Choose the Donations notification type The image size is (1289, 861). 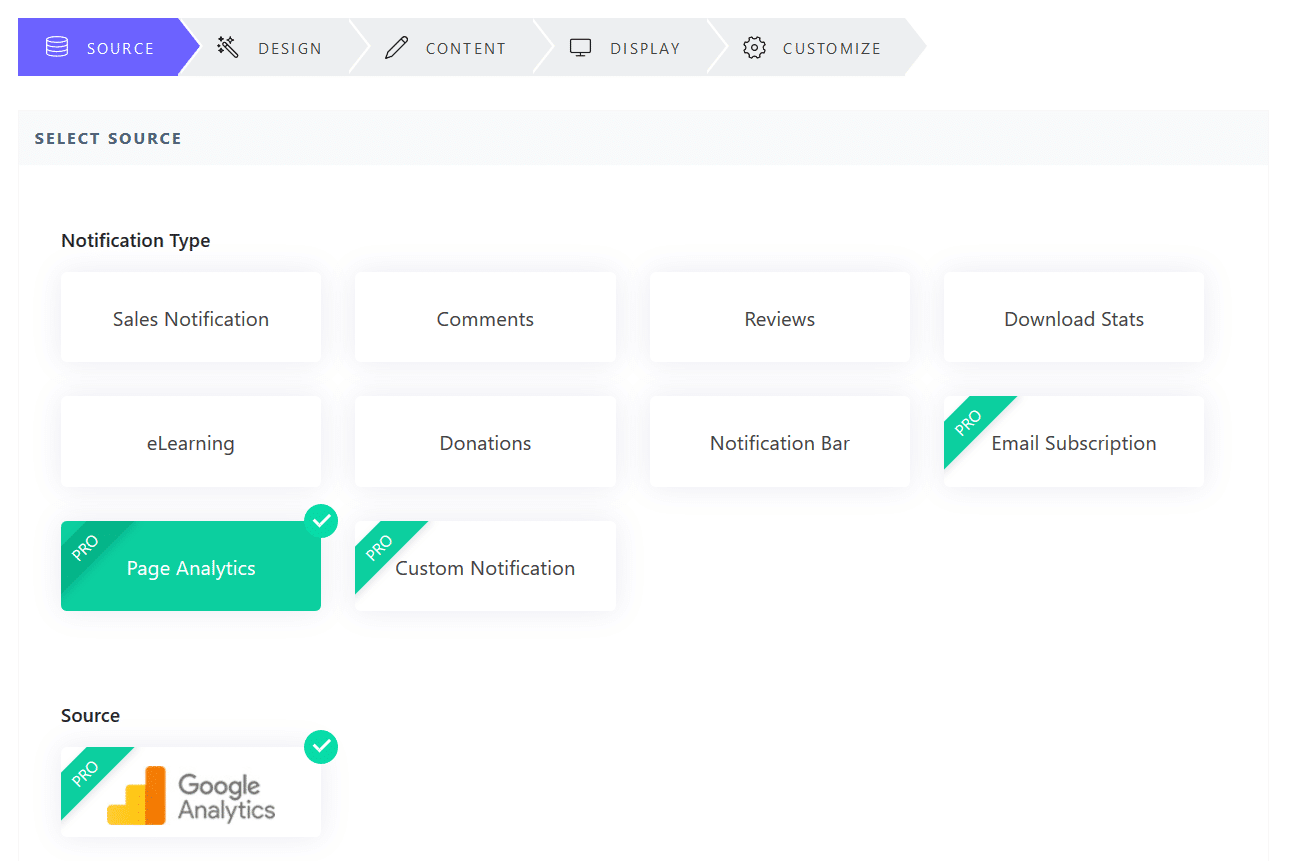pos(485,441)
